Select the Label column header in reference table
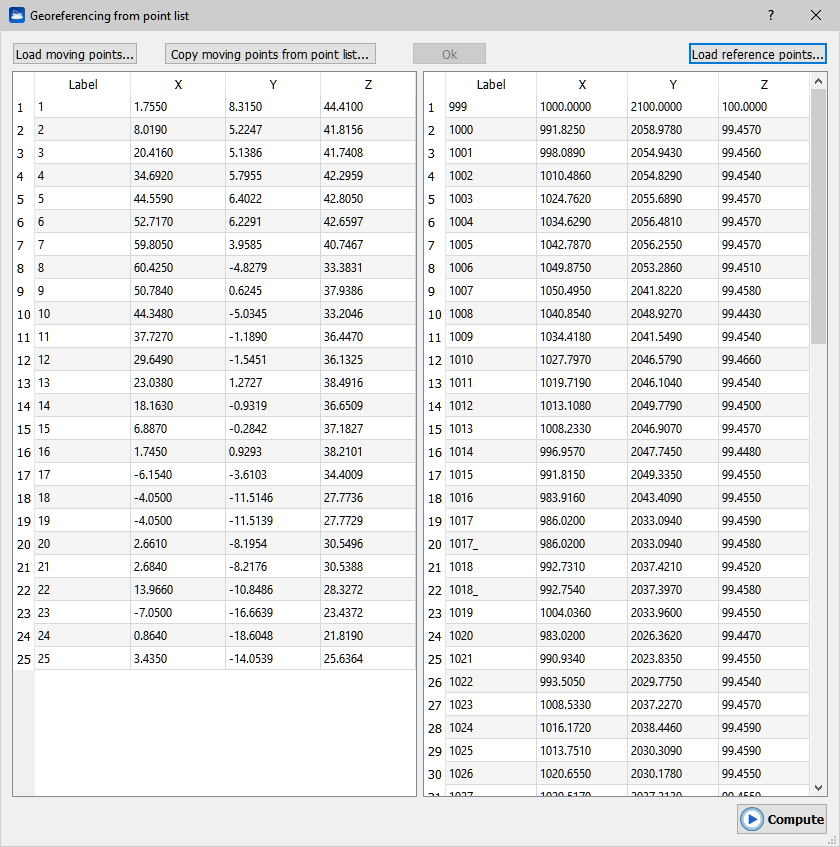 (491, 85)
